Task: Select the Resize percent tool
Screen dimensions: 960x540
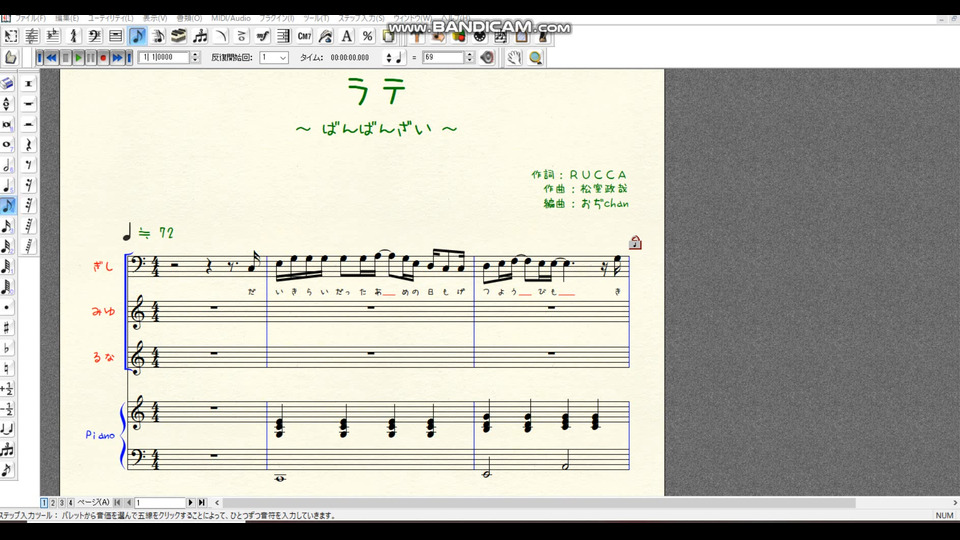Action: coord(367,37)
